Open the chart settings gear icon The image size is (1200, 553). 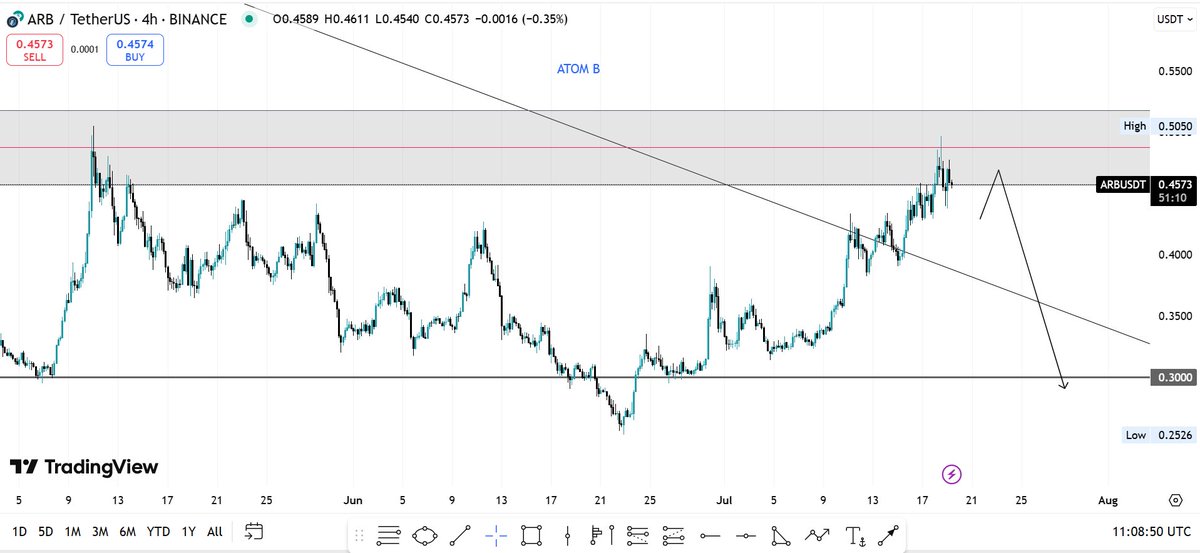point(1175,499)
